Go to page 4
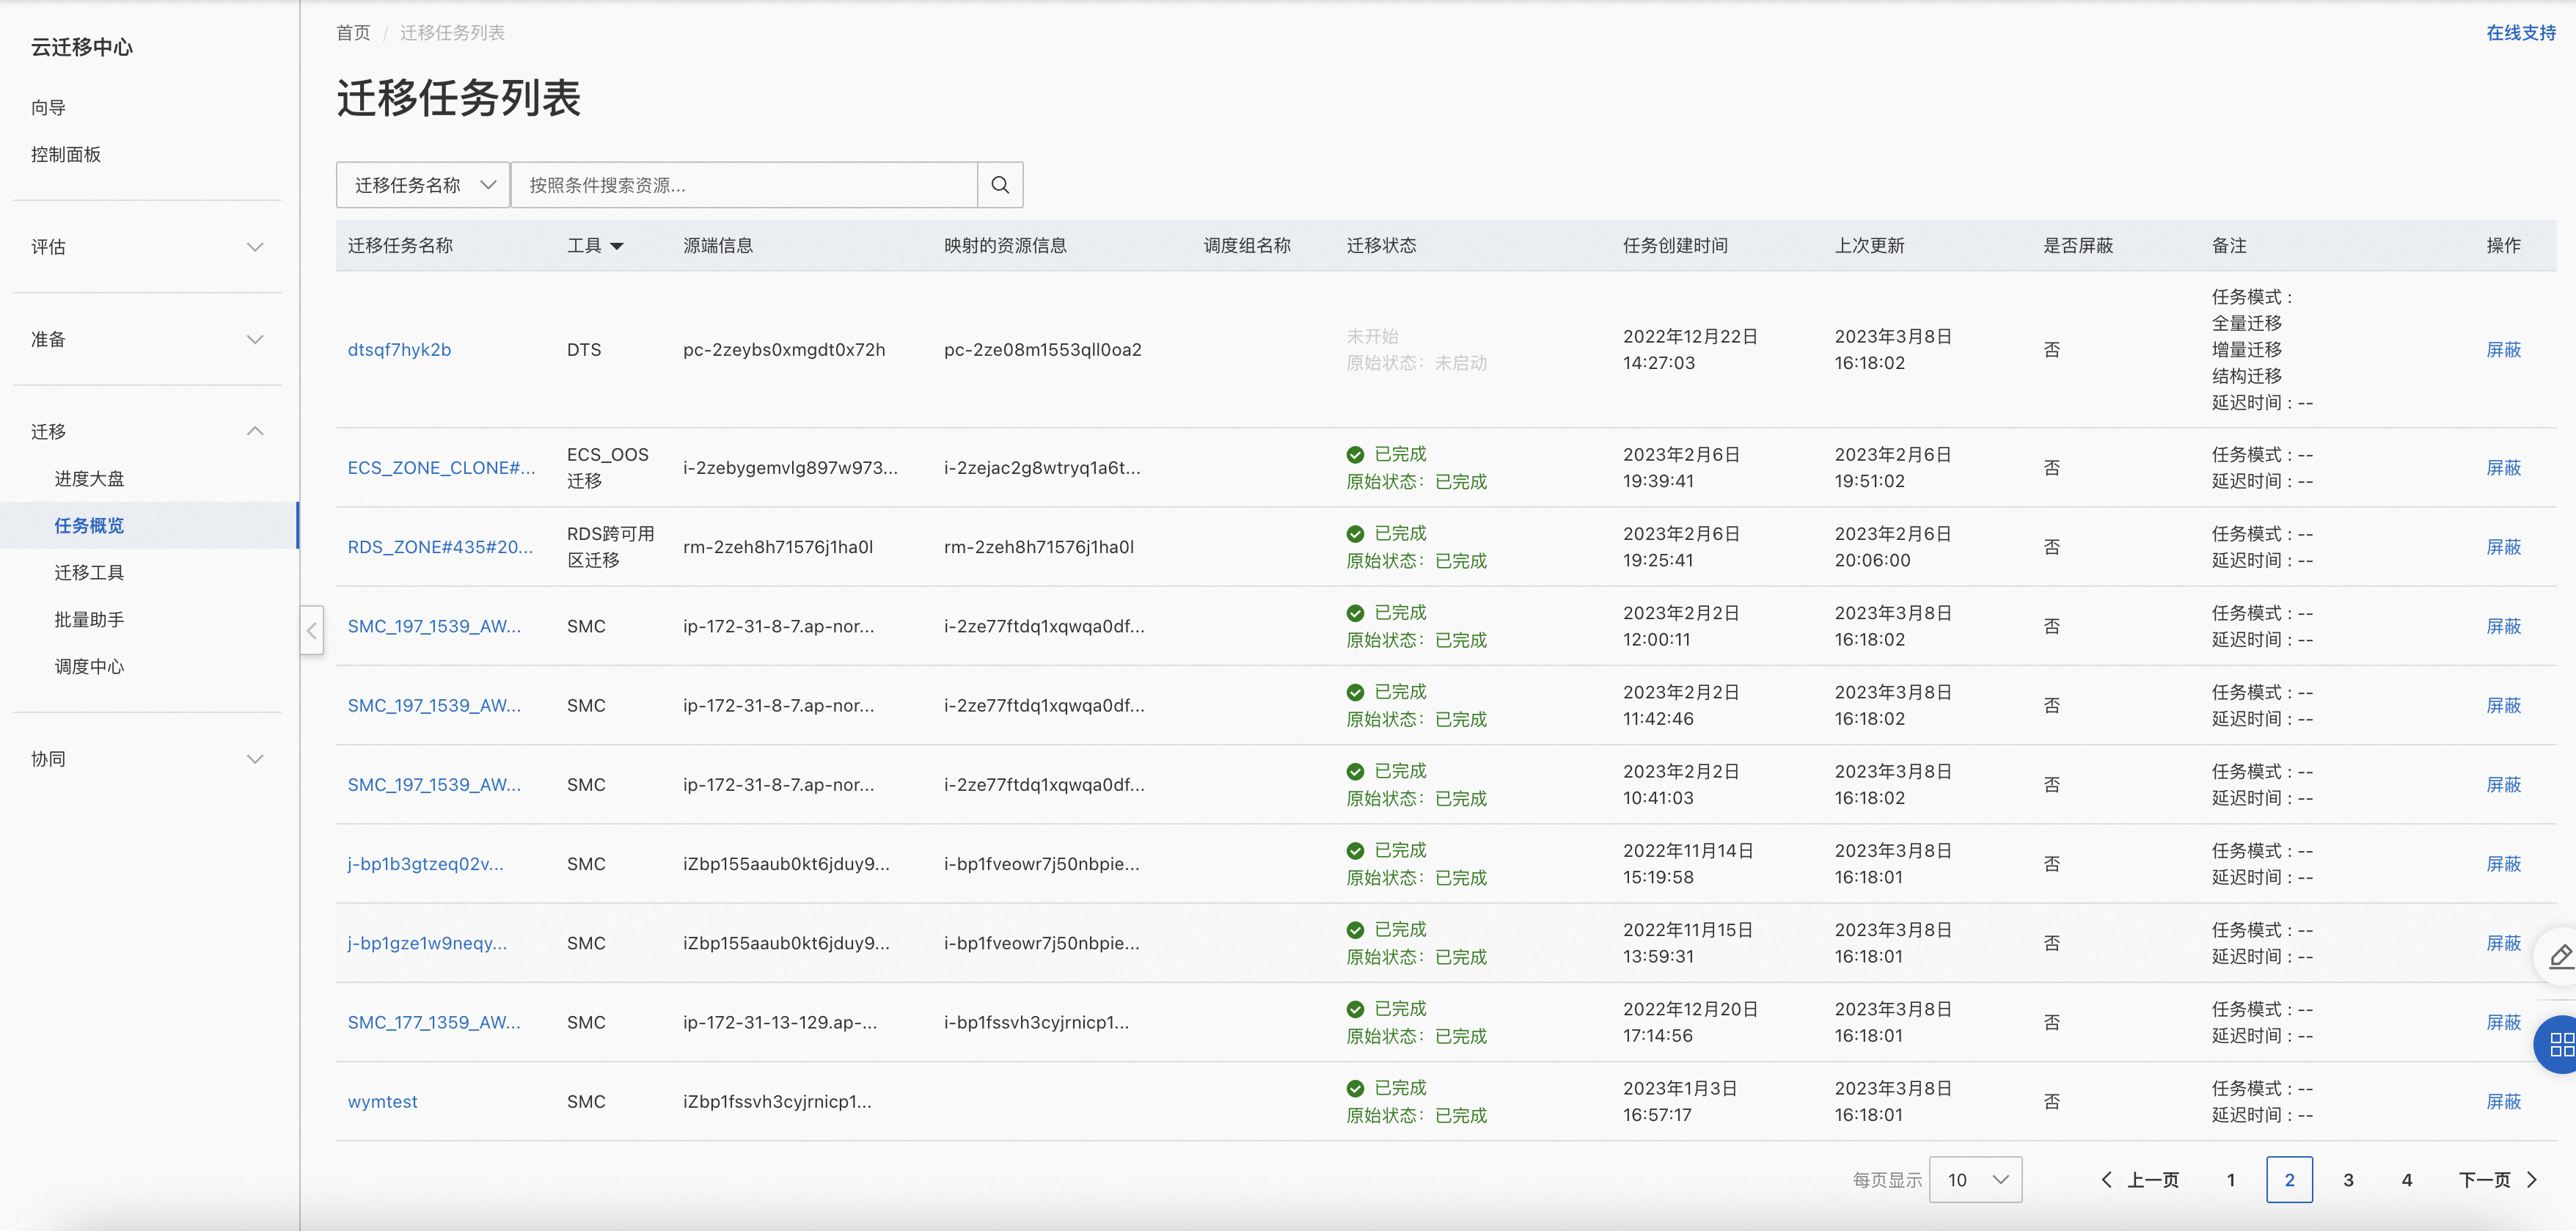 [x=2406, y=1180]
